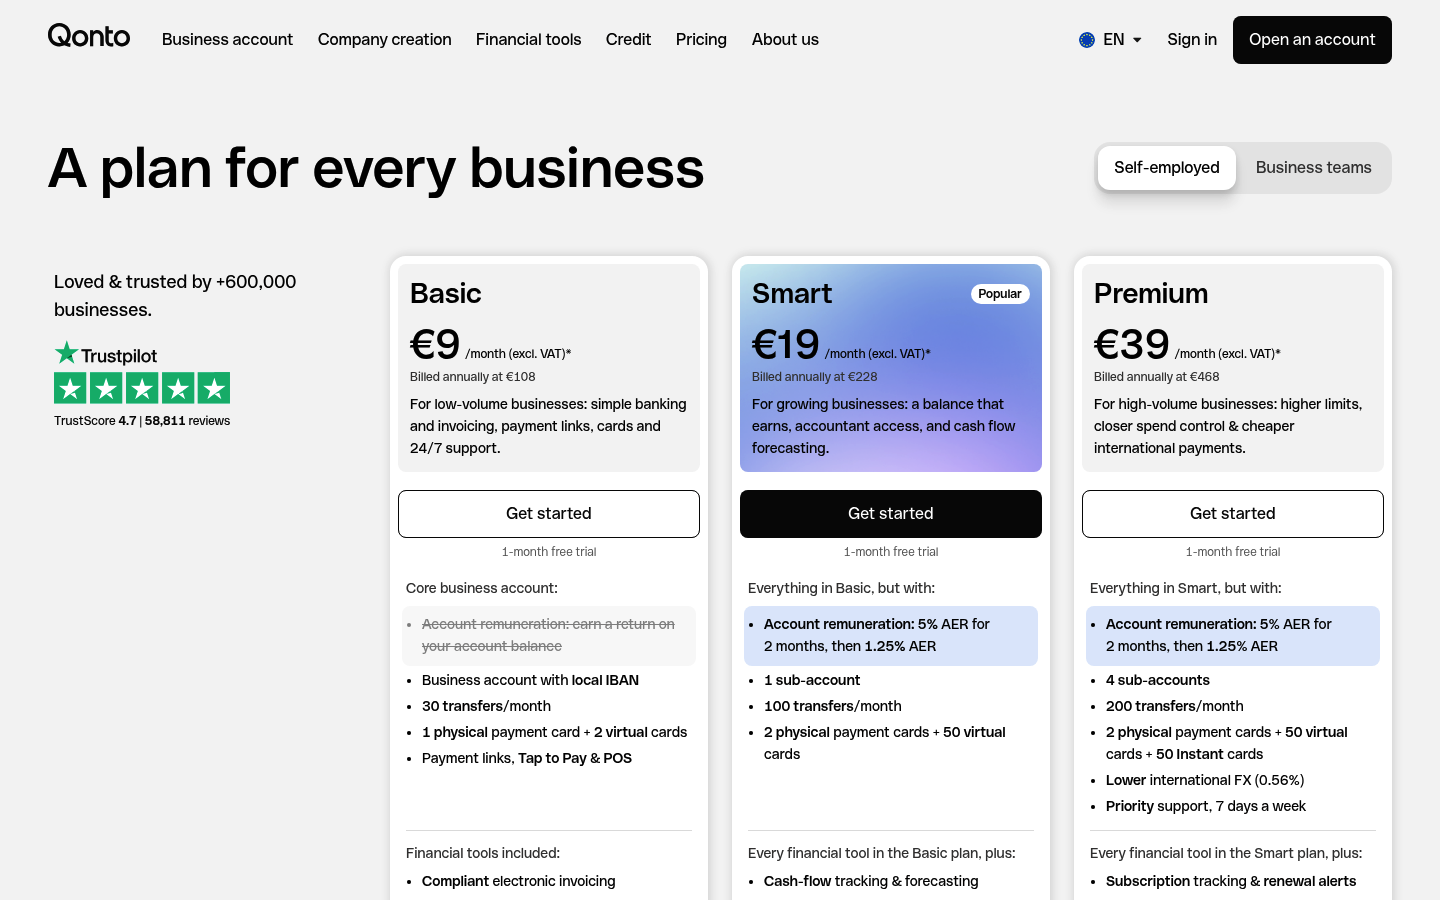Screen dimensions: 1440x900
Task: Click the Qonto logo
Action: (89, 36)
